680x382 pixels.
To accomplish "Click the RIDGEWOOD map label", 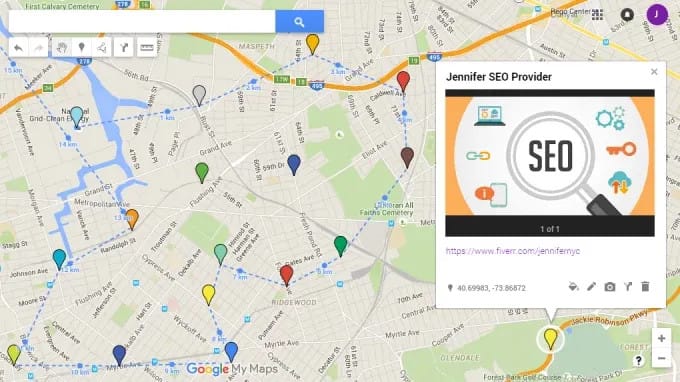I will click(x=294, y=302).
